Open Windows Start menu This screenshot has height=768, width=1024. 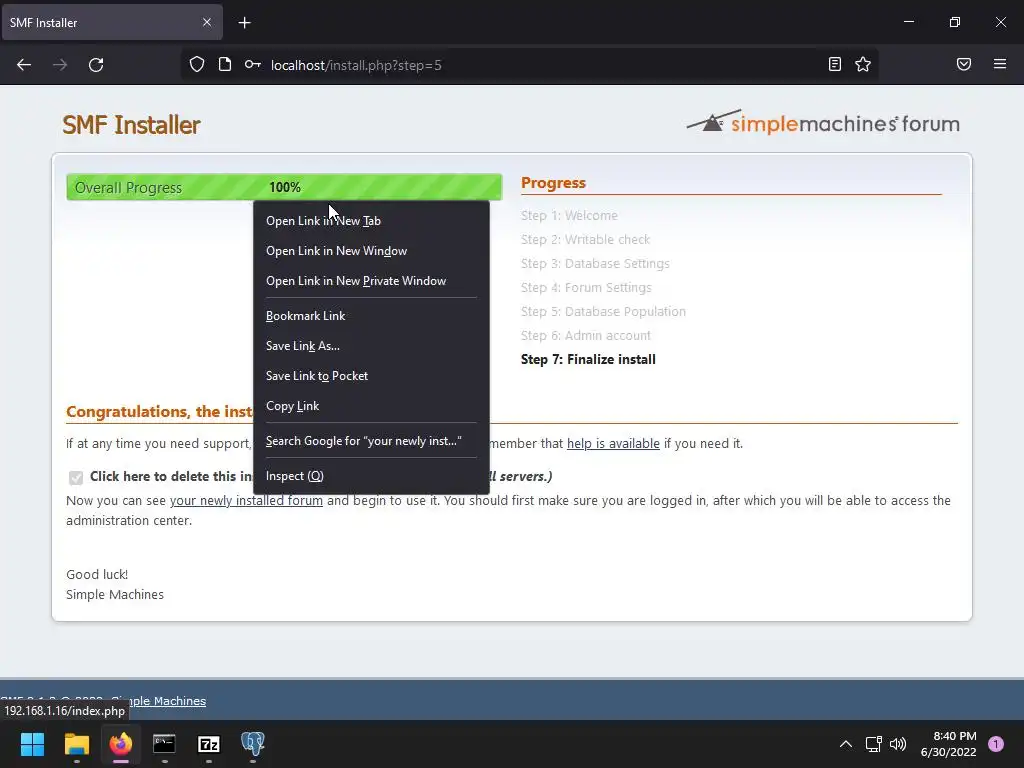click(32, 744)
